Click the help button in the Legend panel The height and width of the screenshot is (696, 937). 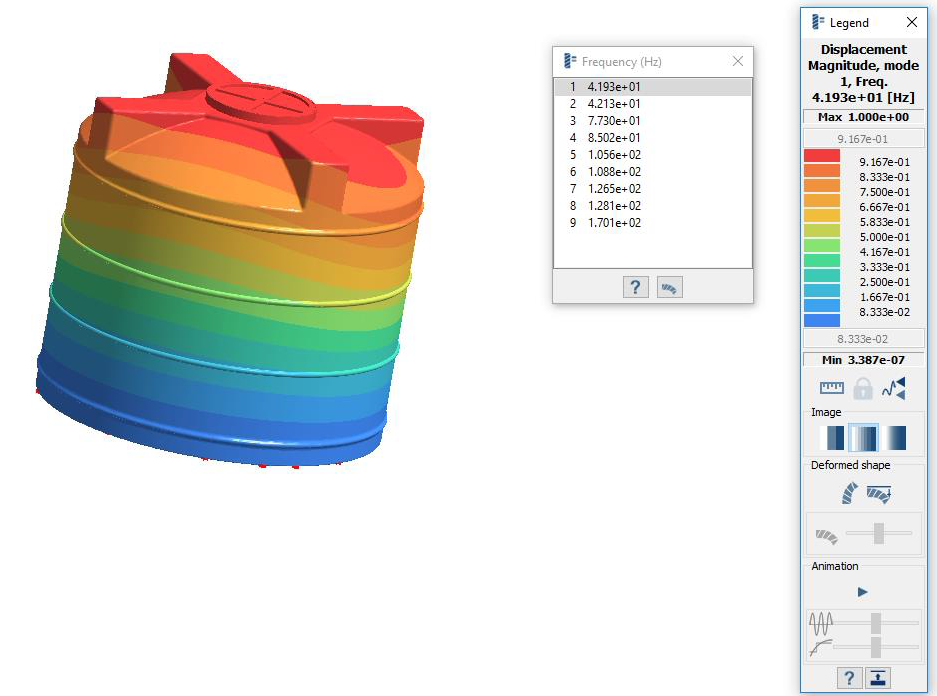tap(849, 679)
